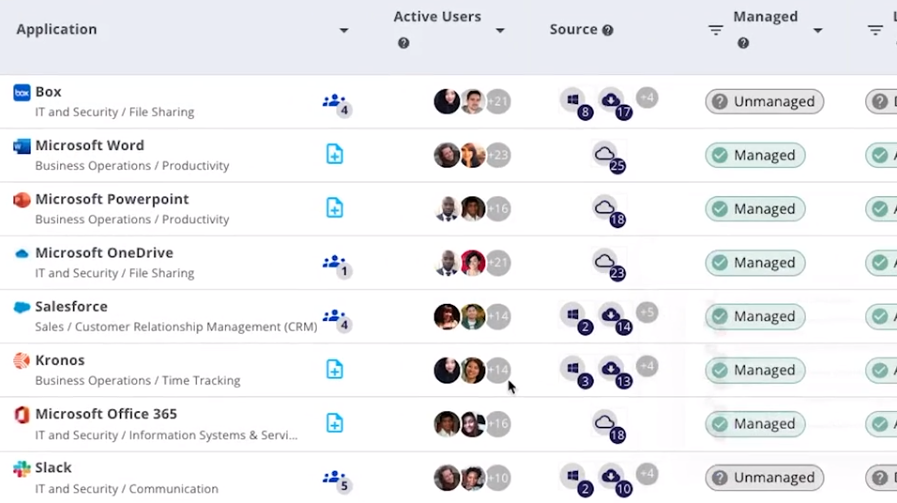Click the Slack Windows source icon

click(574, 478)
